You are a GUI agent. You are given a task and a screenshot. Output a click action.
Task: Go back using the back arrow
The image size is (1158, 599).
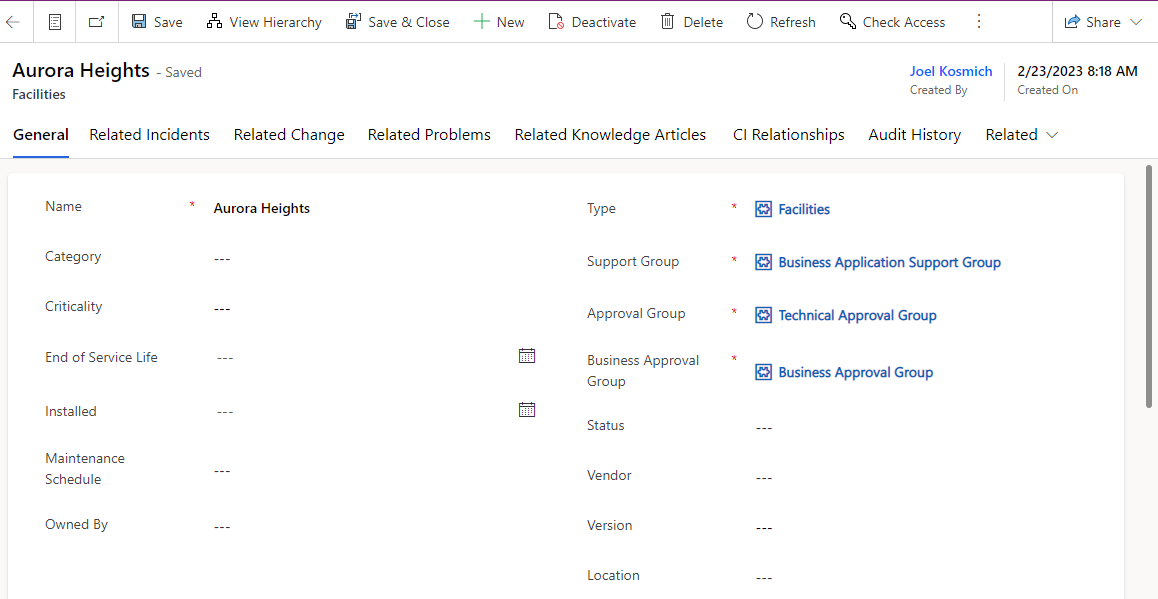[x=13, y=22]
